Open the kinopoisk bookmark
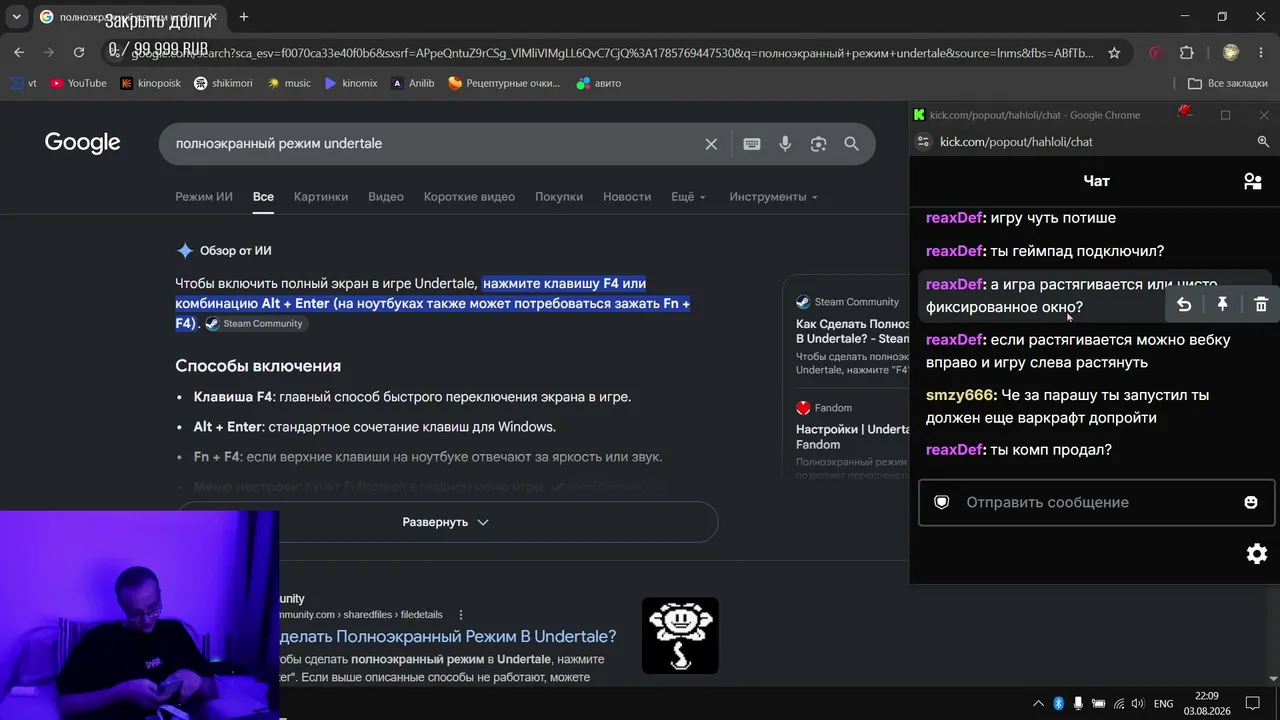The image size is (1280, 720). pos(150,83)
